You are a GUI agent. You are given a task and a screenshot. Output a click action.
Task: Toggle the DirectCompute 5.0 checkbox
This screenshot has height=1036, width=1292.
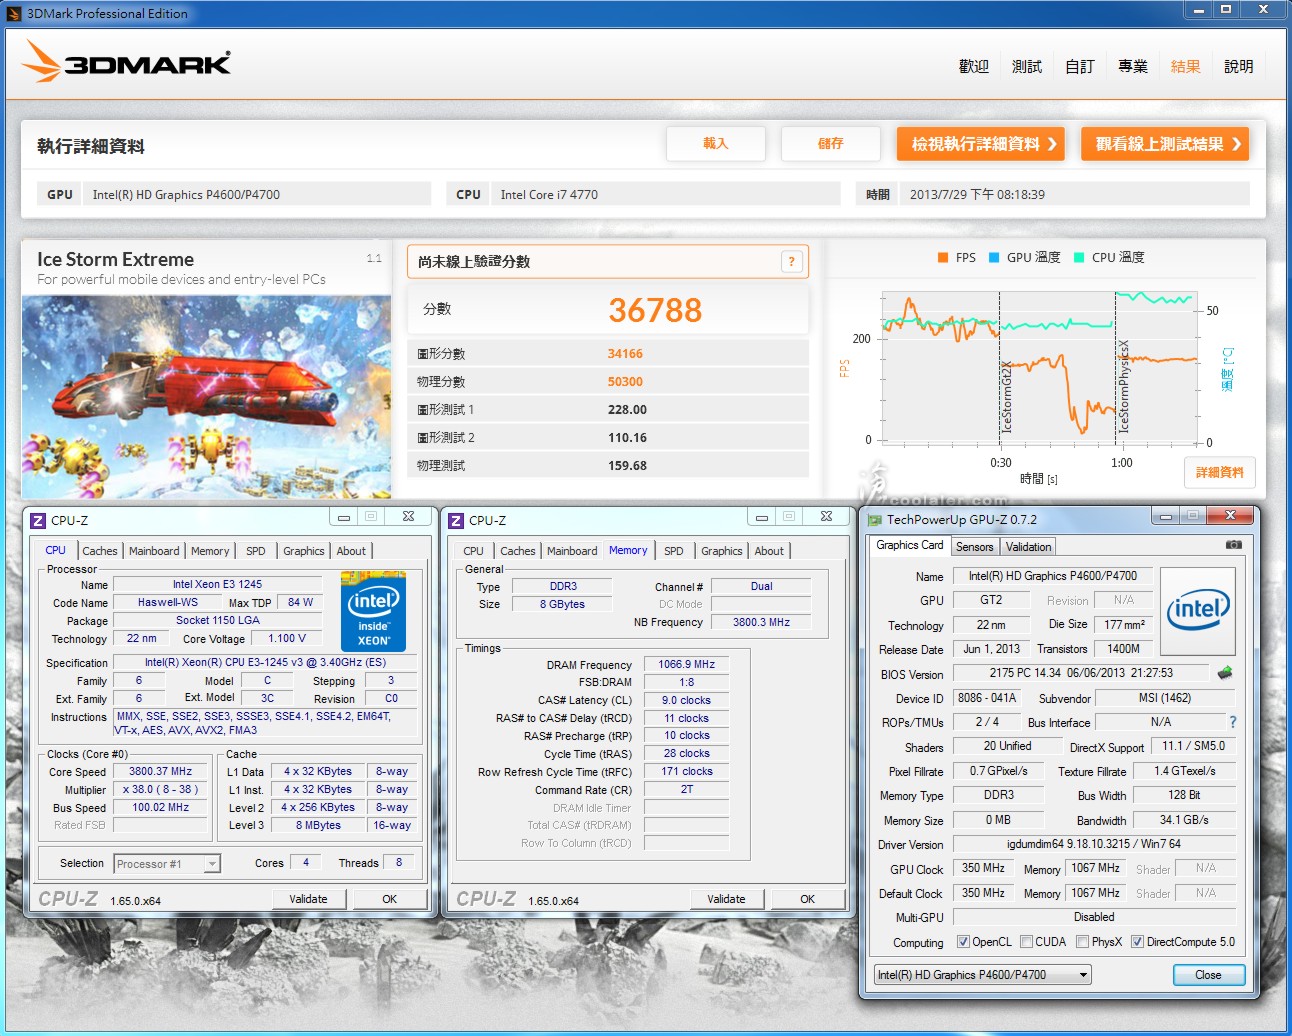click(x=1137, y=942)
